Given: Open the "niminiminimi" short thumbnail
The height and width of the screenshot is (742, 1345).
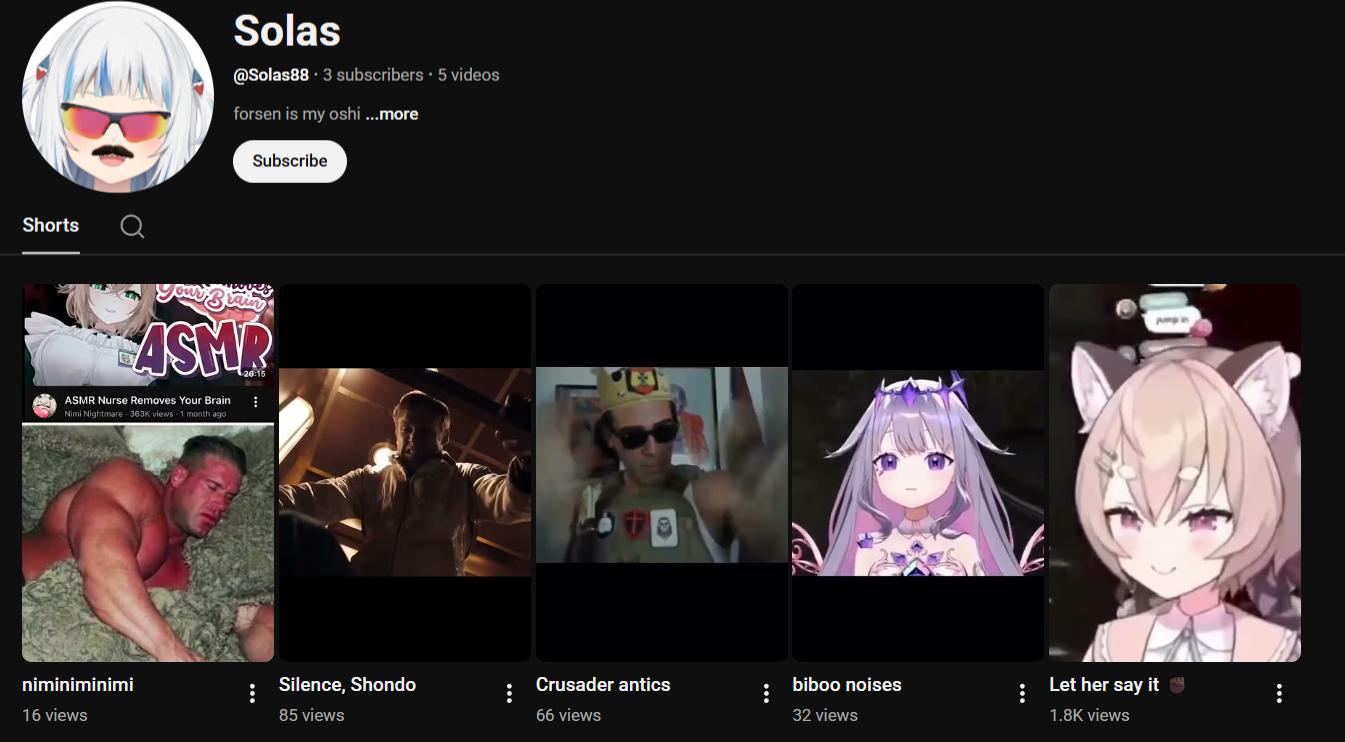Looking at the screenshot, I should tap(148, 473).
